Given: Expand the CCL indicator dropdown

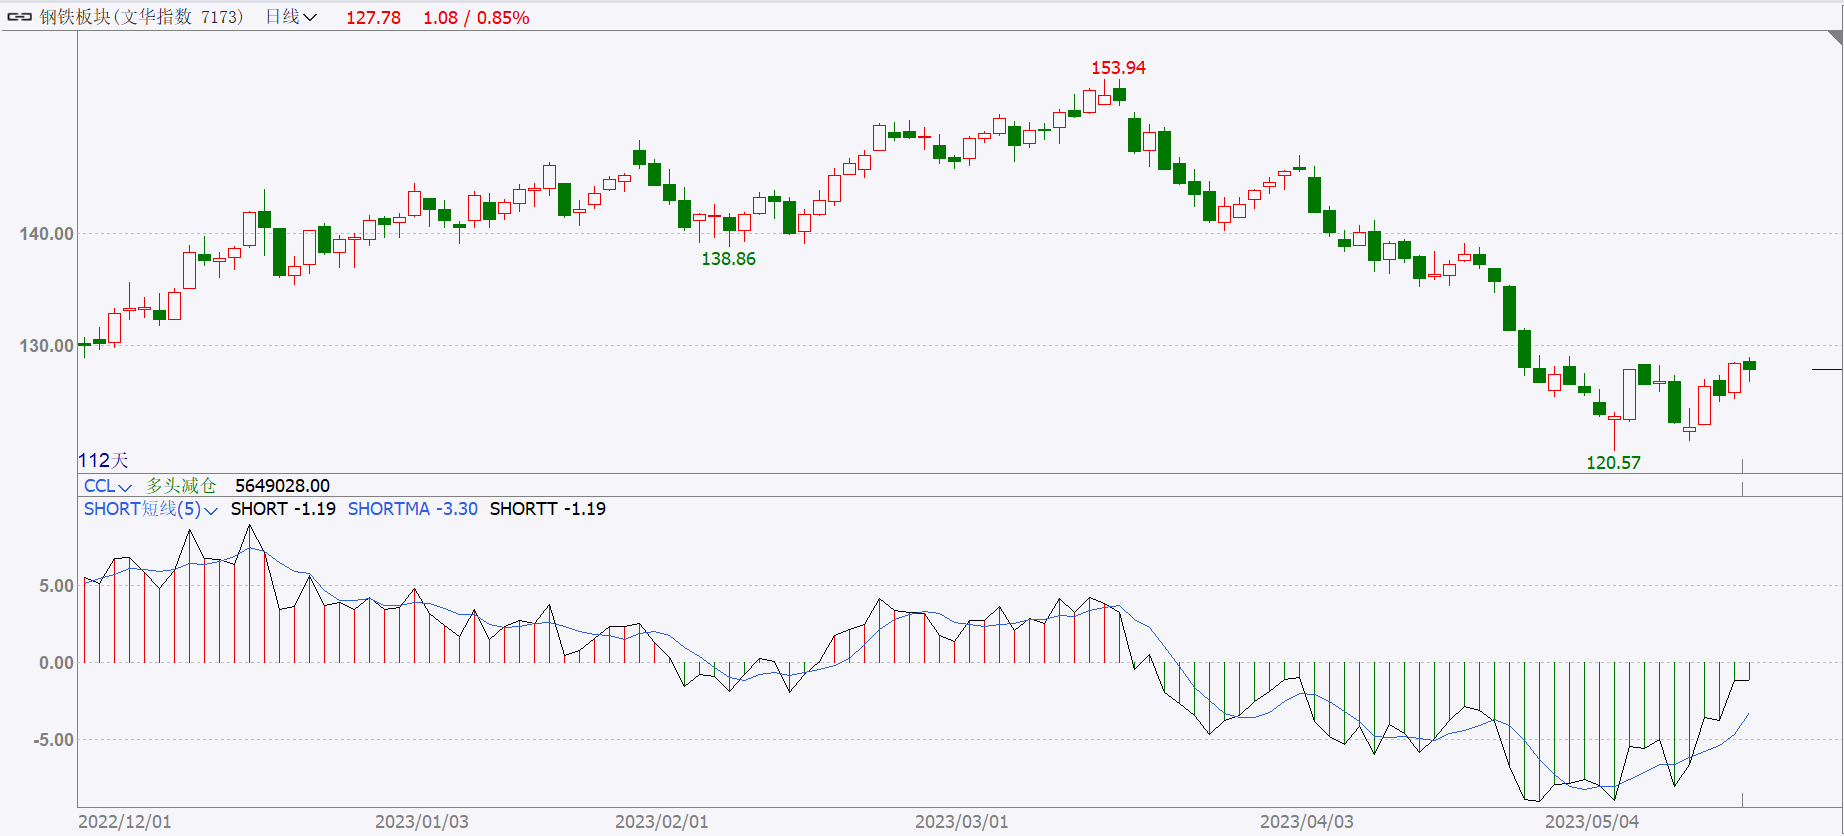Looking at the screenshot, I should pos(108,486).
